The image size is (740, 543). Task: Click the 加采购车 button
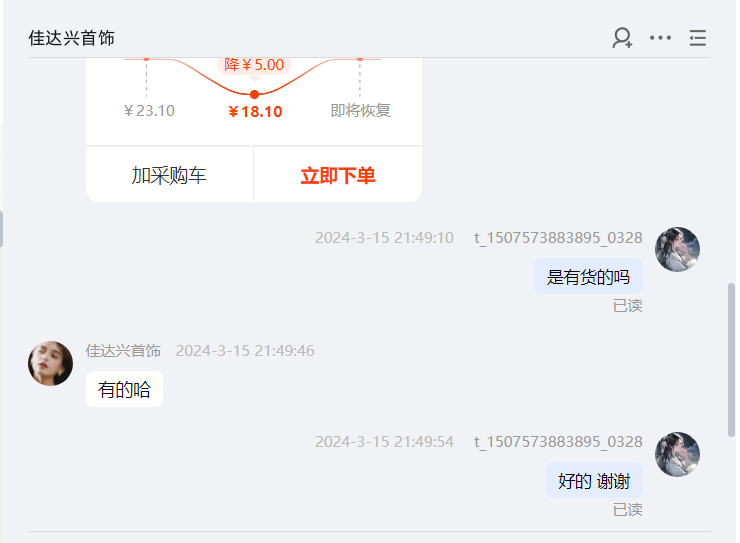click(x=169, y=175)
